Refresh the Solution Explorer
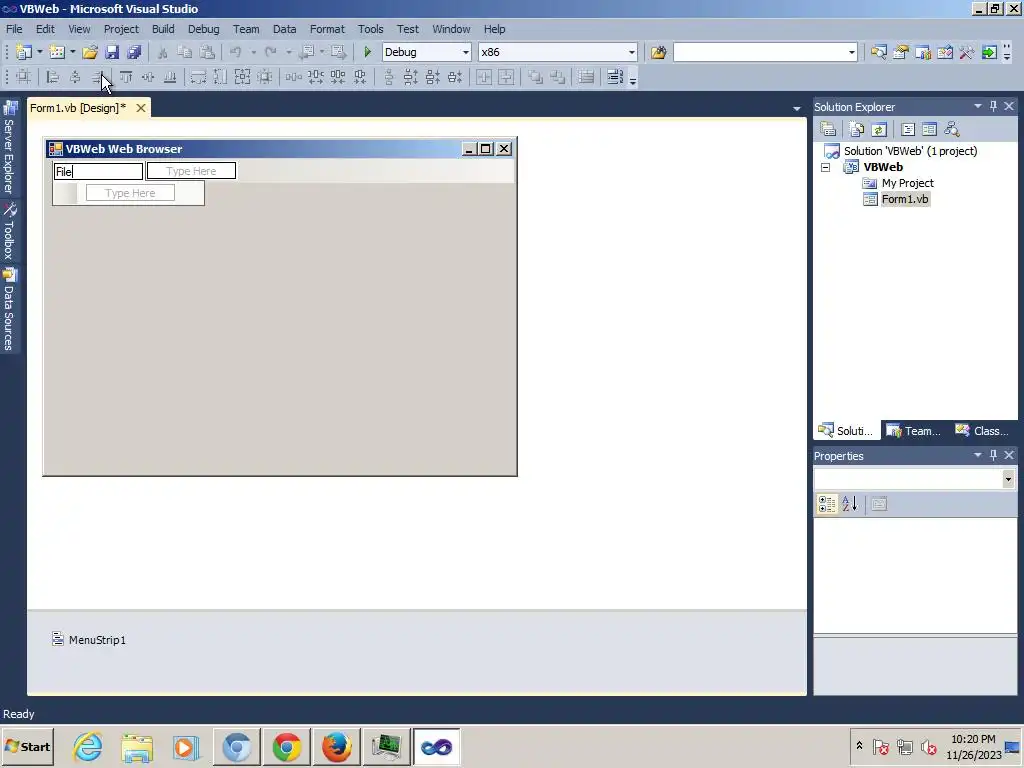 coord(878,129)
